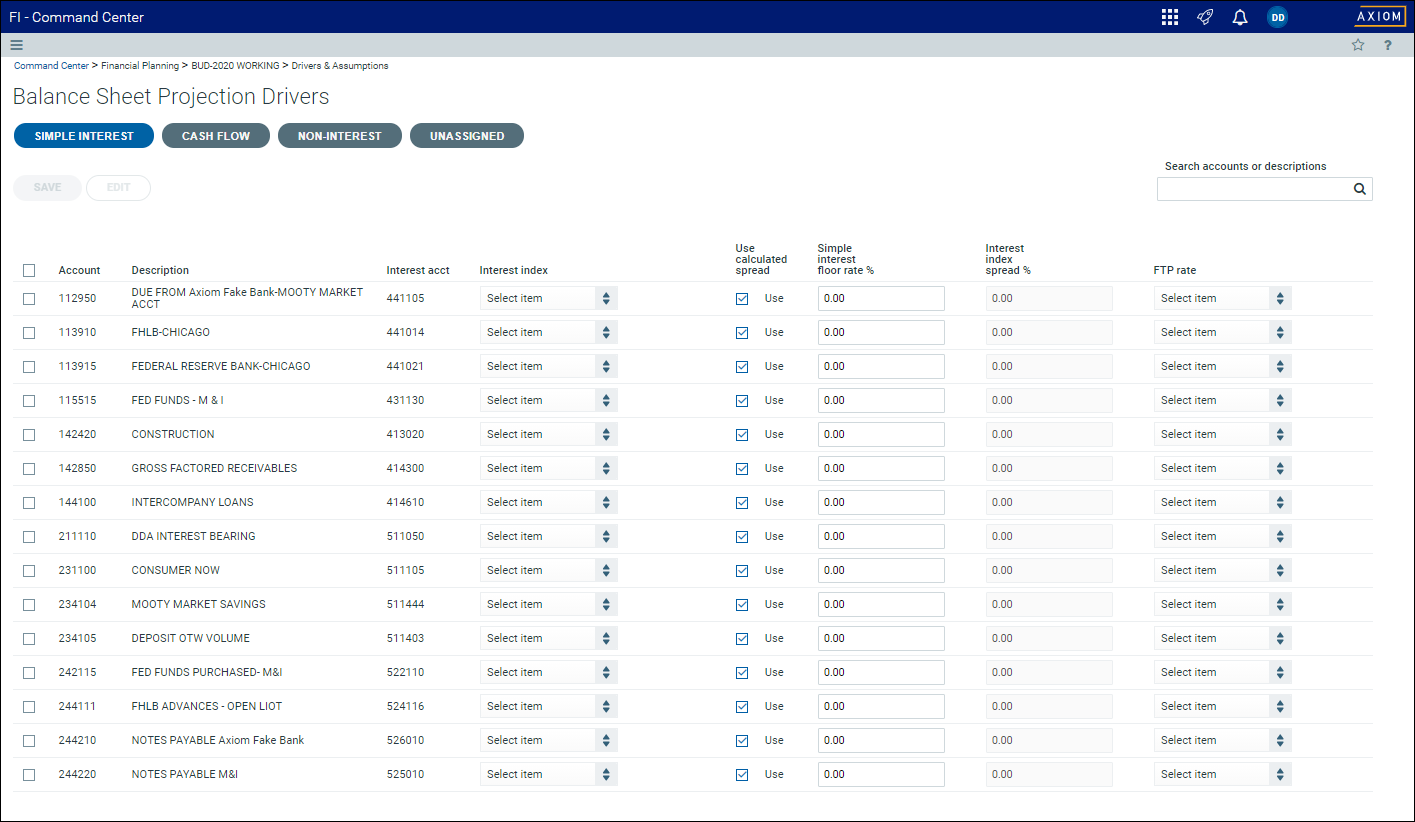This screenshot has width=1415, height=822.
Task: Open FTP rate dropdown for NOTES PAYABLE Axiom Fake Bank
Action: [1223, 740]
